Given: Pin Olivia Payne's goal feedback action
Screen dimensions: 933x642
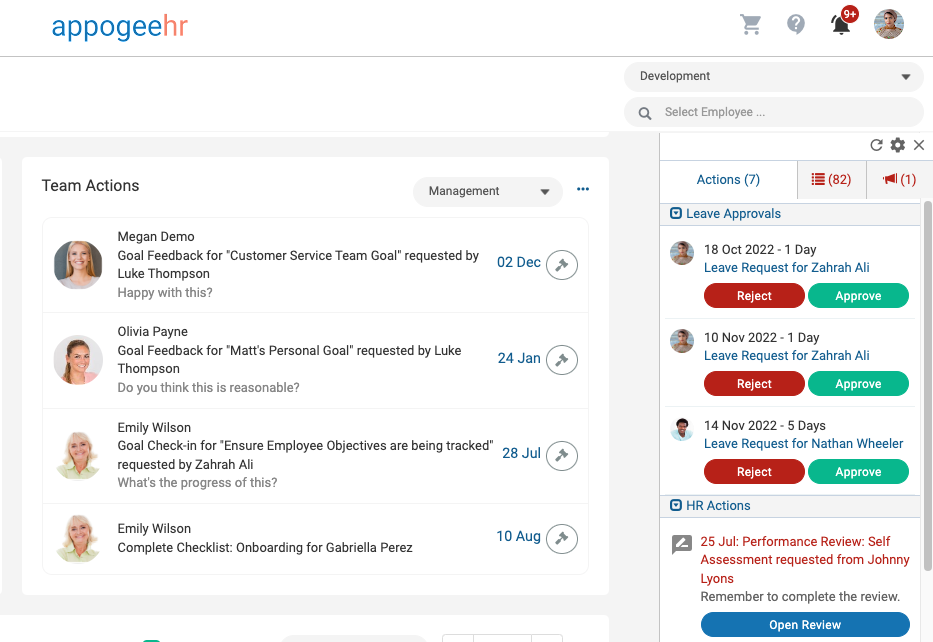Looking at the screenshot, I should [562, 360].
